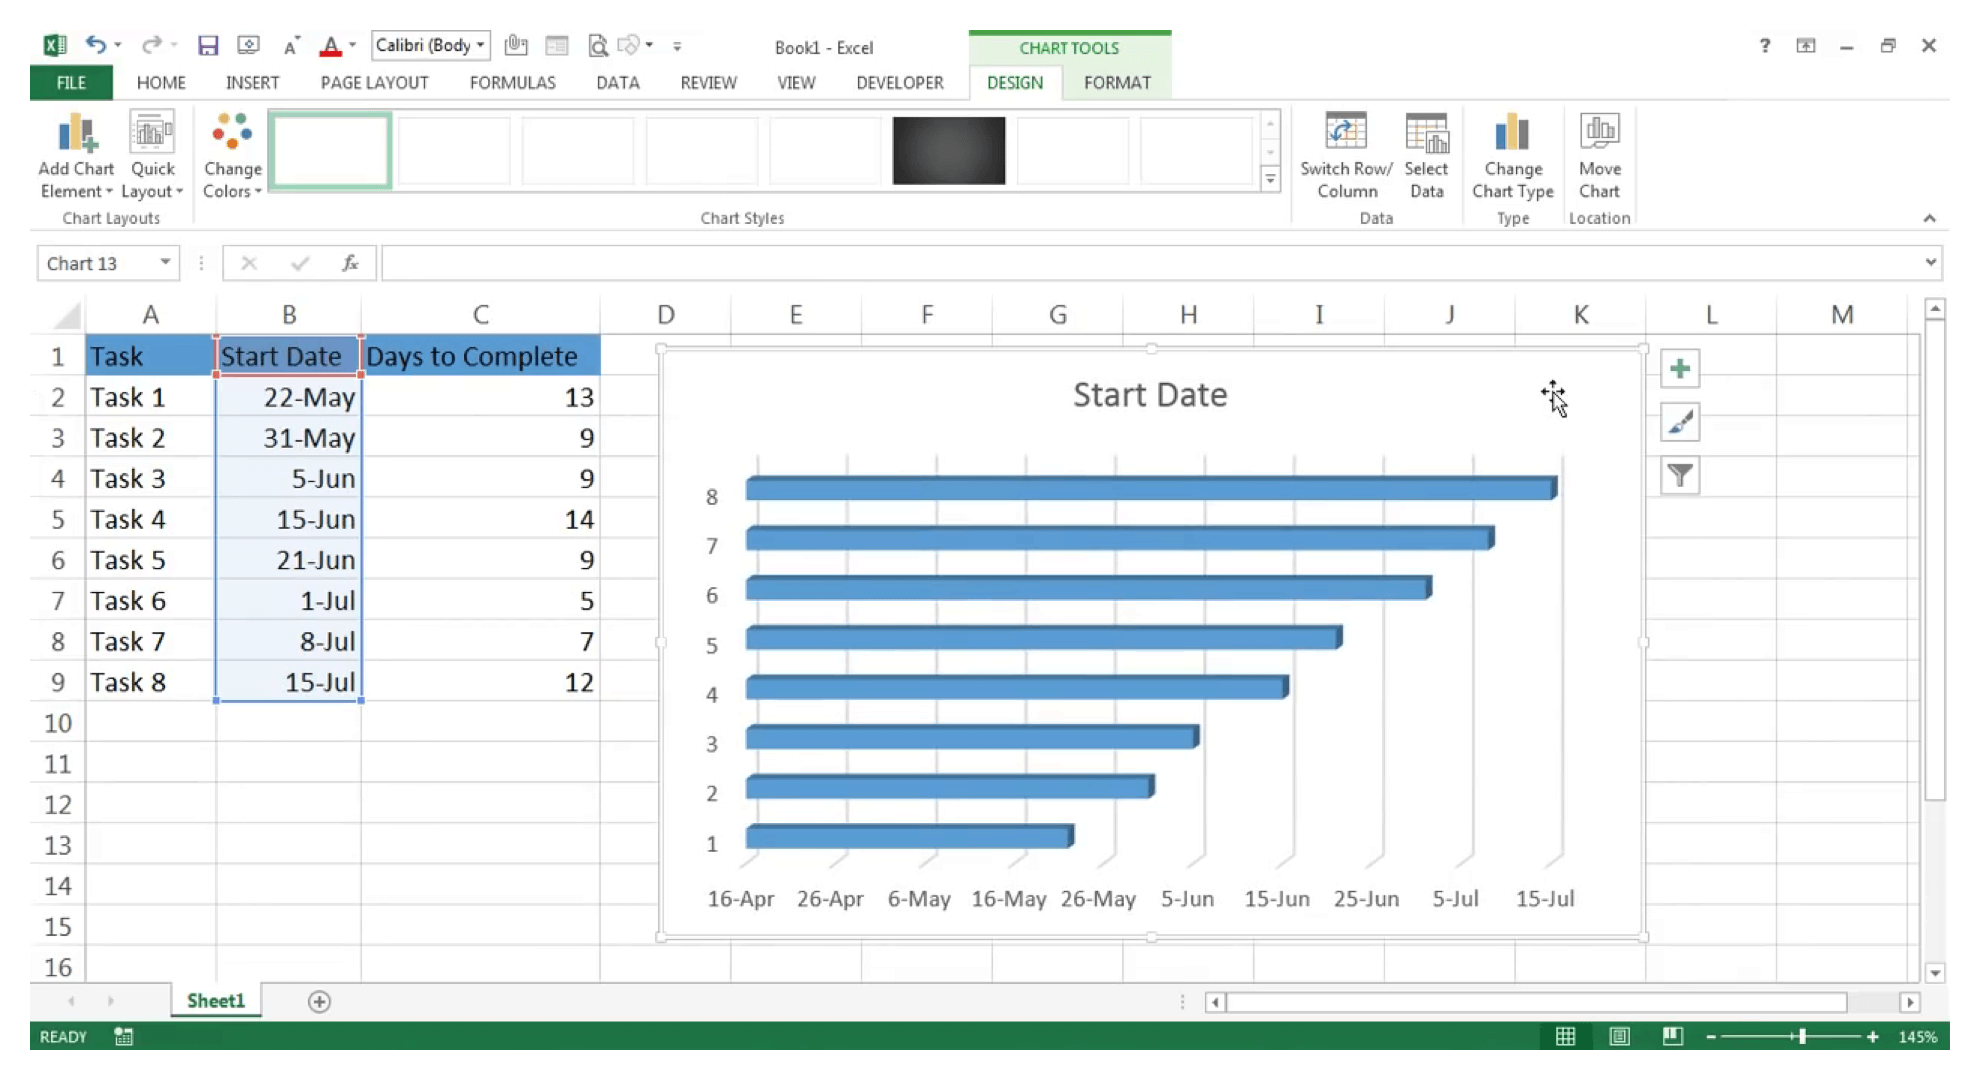Select the DESIGN ribbon tab
Screen dimensions: 1980x1080
click(x=1013, y=82)
